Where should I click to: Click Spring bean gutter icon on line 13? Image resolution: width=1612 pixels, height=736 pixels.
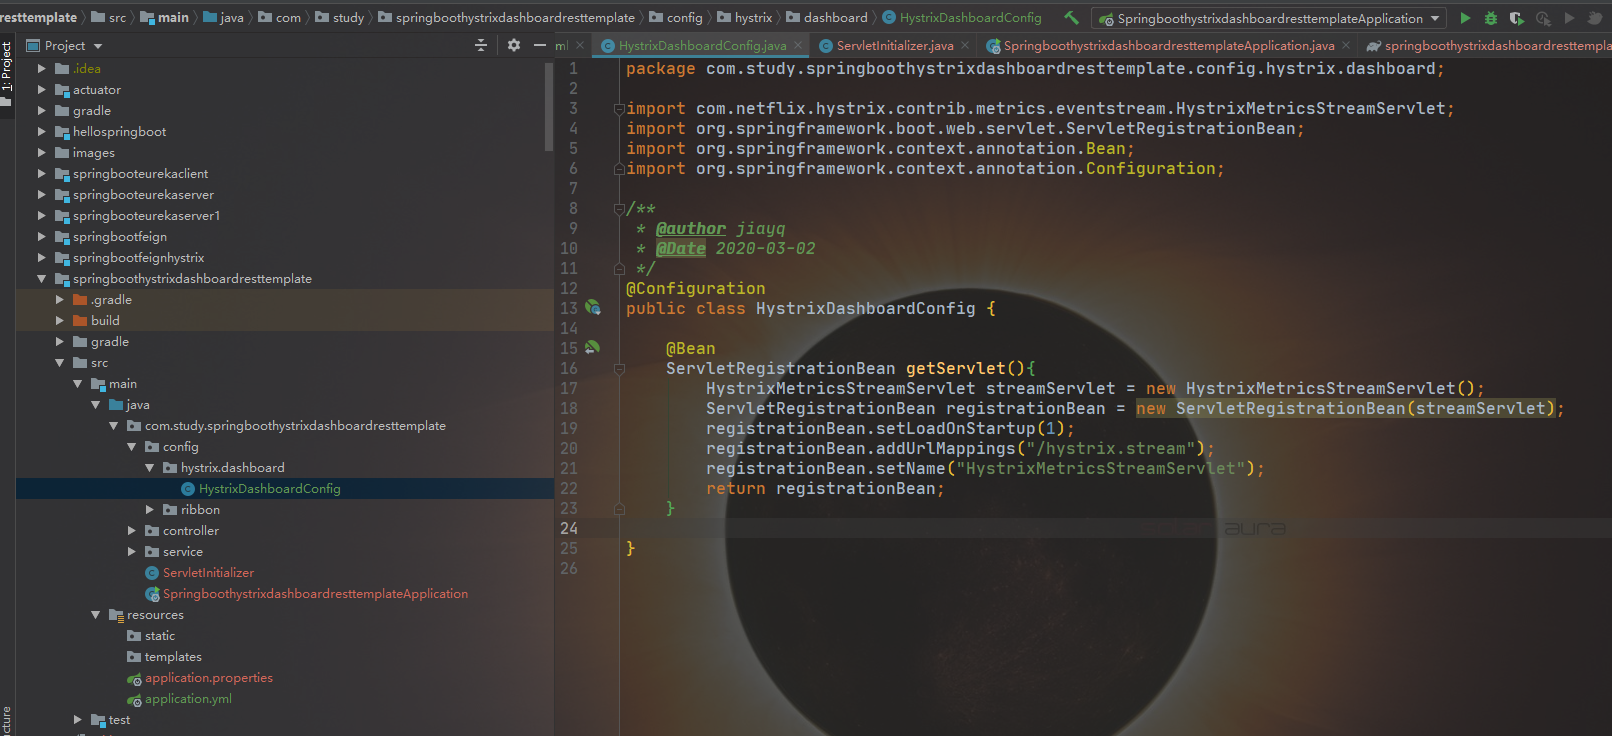[x=593, y=308]
